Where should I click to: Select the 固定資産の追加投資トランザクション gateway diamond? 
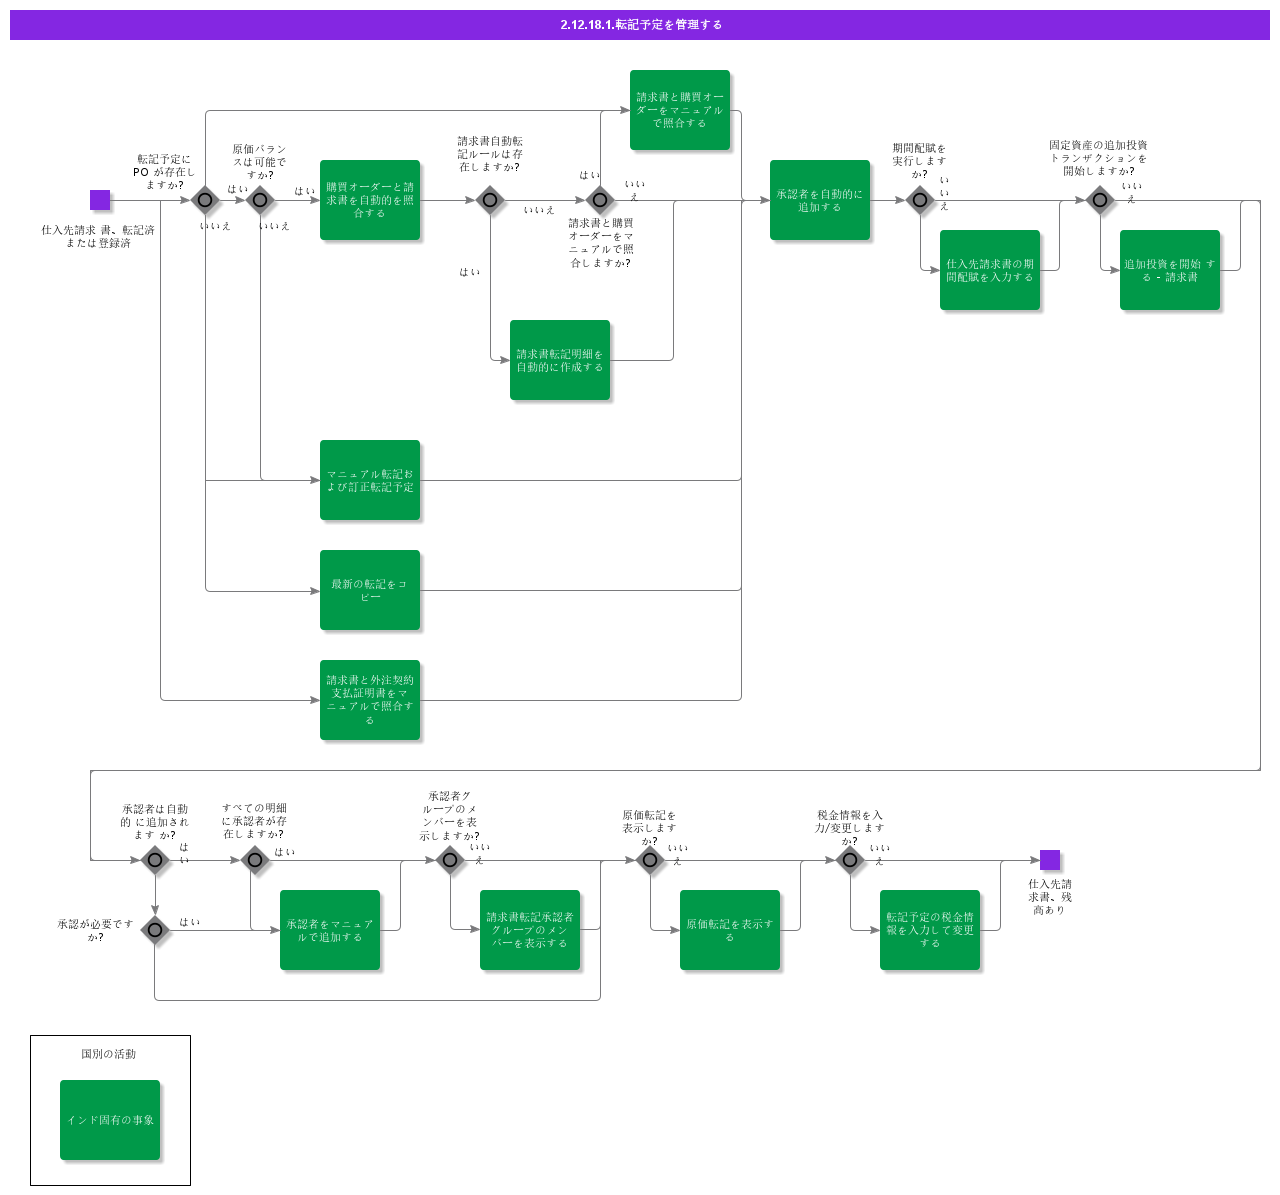click(x=1100, y=200)
